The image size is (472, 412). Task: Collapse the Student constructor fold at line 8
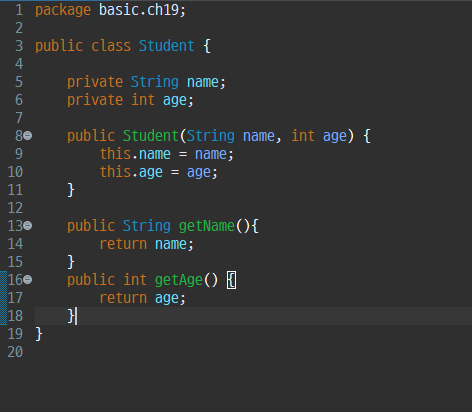(x=28, y=136)
